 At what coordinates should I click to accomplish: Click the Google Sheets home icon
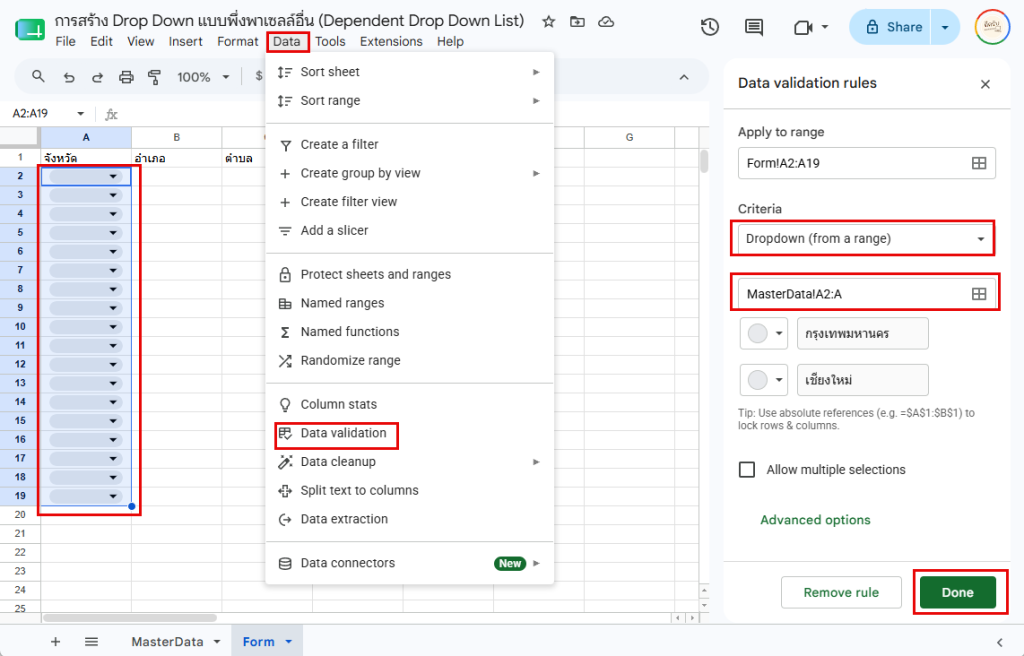pyautogui.click(x=29, y=29)
